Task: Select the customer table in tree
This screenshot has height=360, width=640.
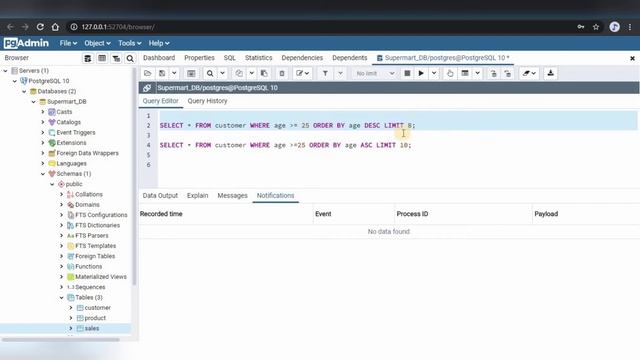Action: point(98,308)
